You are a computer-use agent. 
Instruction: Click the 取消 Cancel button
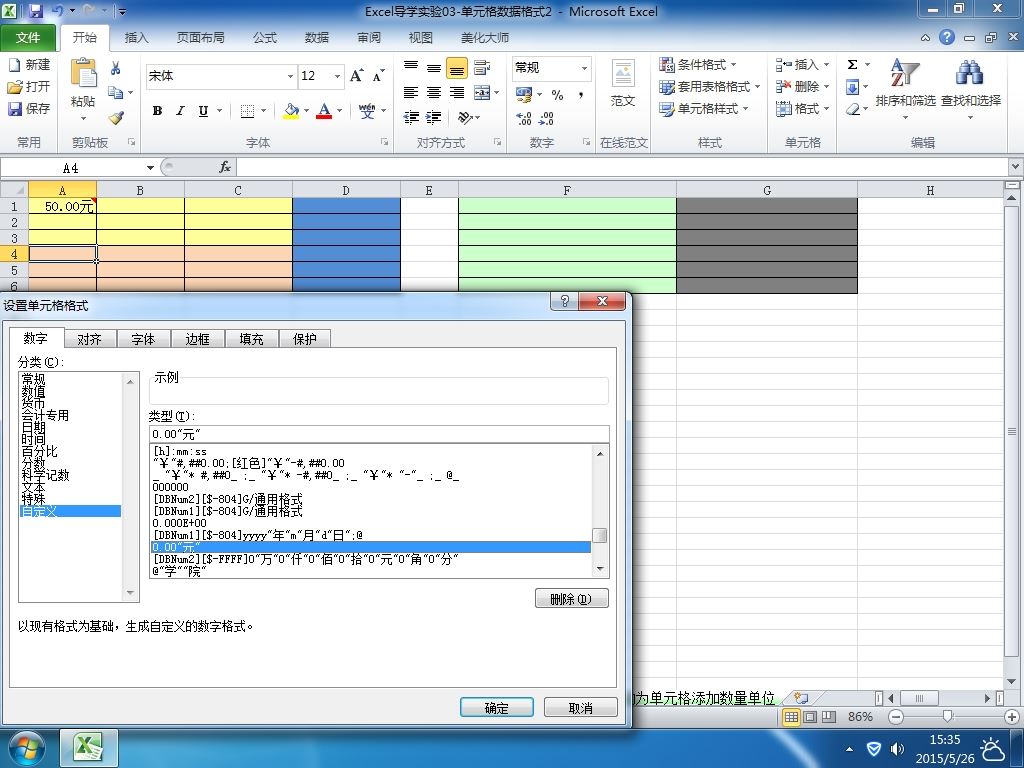[581, 708]
